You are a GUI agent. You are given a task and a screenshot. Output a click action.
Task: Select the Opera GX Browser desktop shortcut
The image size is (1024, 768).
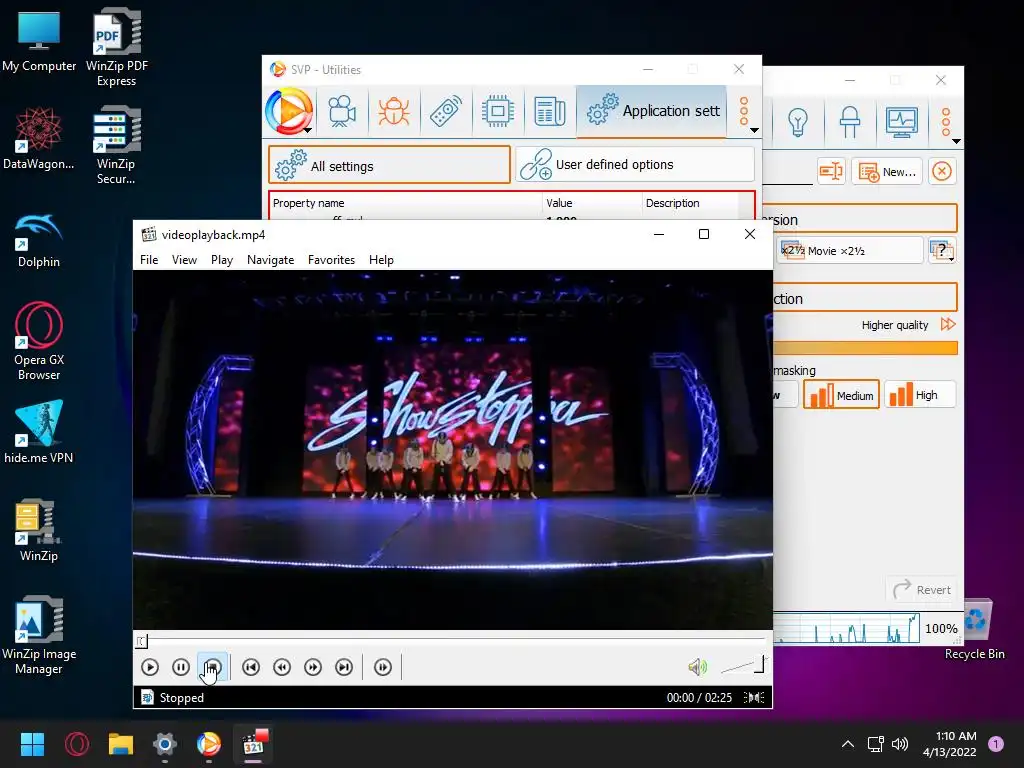[x=39, y=341]
